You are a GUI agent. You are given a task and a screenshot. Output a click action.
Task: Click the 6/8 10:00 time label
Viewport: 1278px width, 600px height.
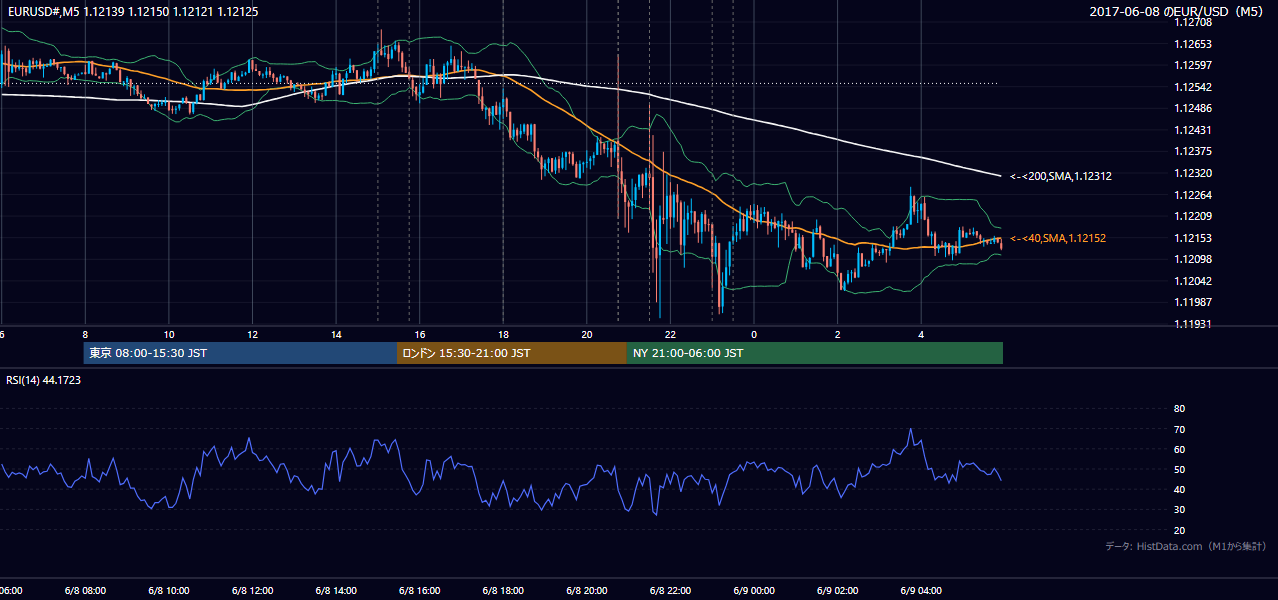168,590
